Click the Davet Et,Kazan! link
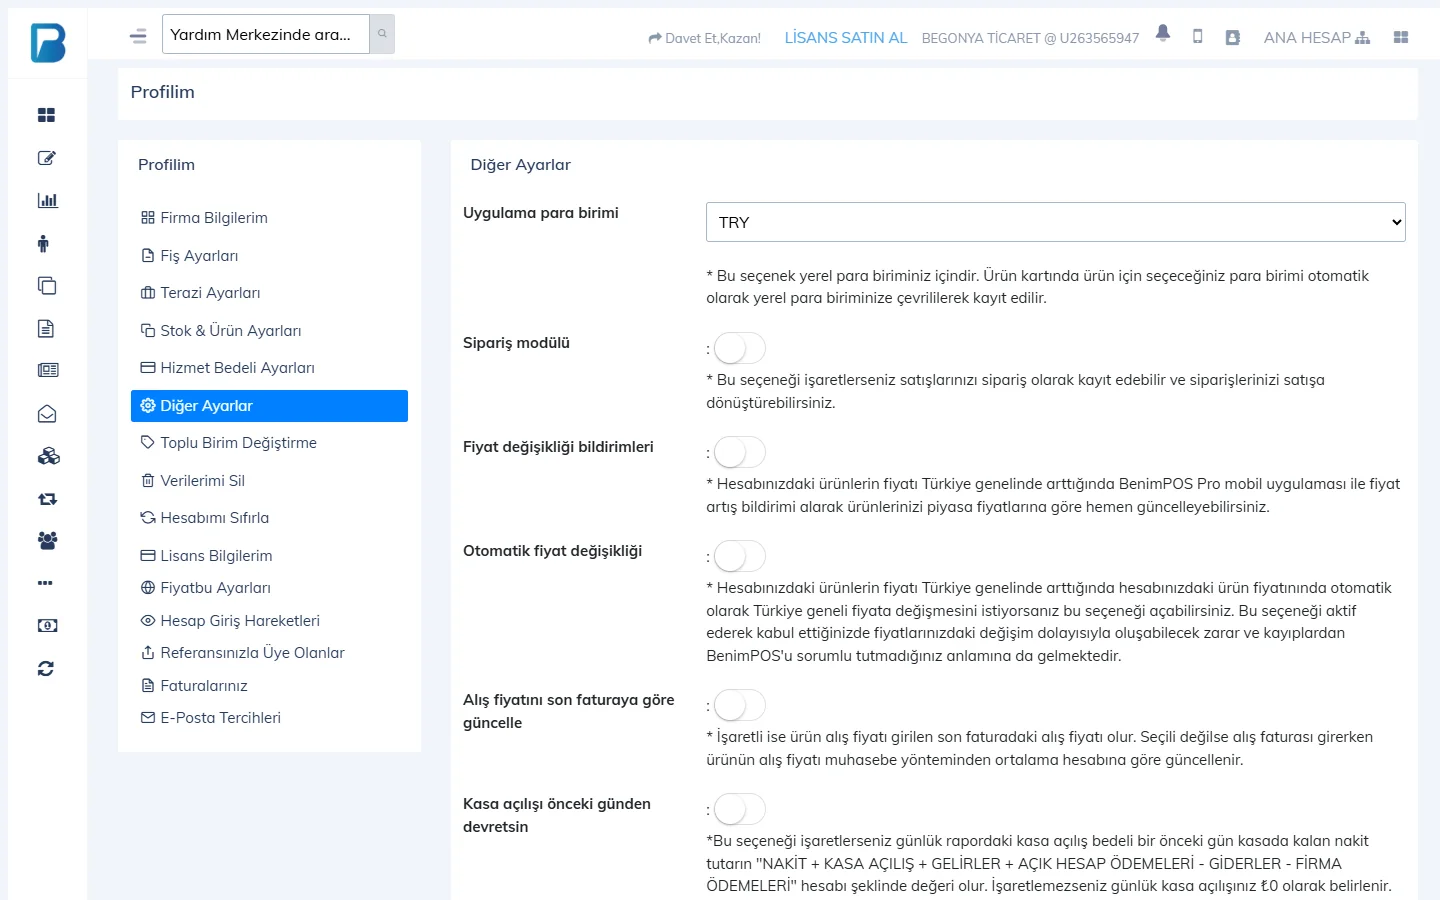The width and height of the screenshot is (1440, 900). click(704, 38)
